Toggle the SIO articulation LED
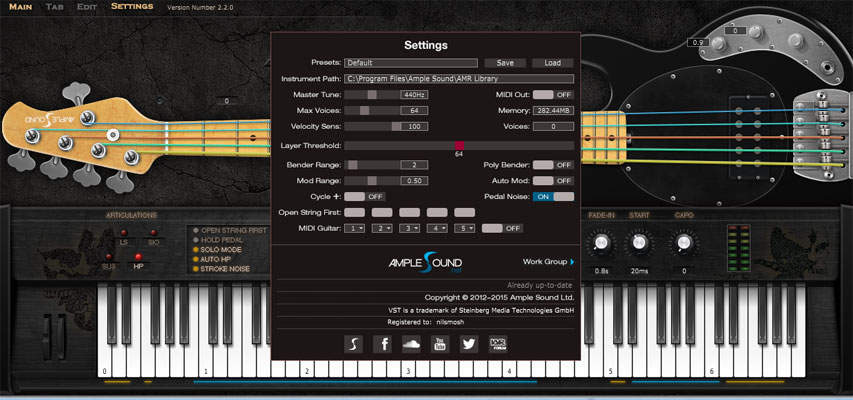This screenshot has height=400, width=853. pyautogui.click(x=153, y=233)
